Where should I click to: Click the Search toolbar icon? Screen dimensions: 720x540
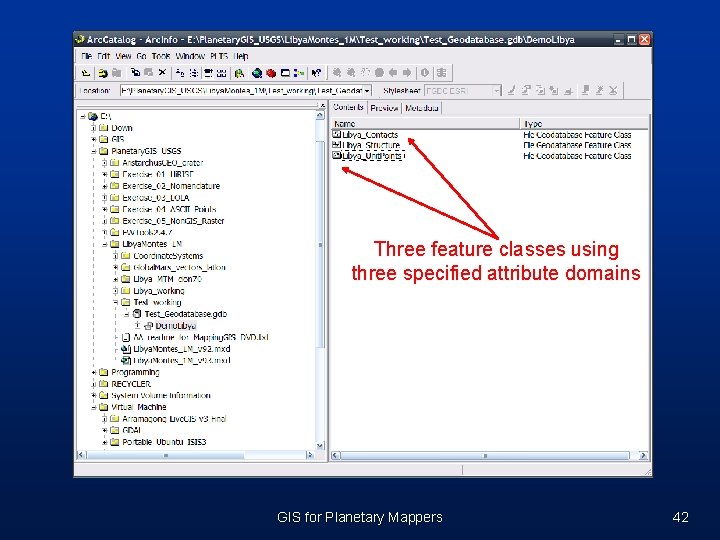coord(239,73)
